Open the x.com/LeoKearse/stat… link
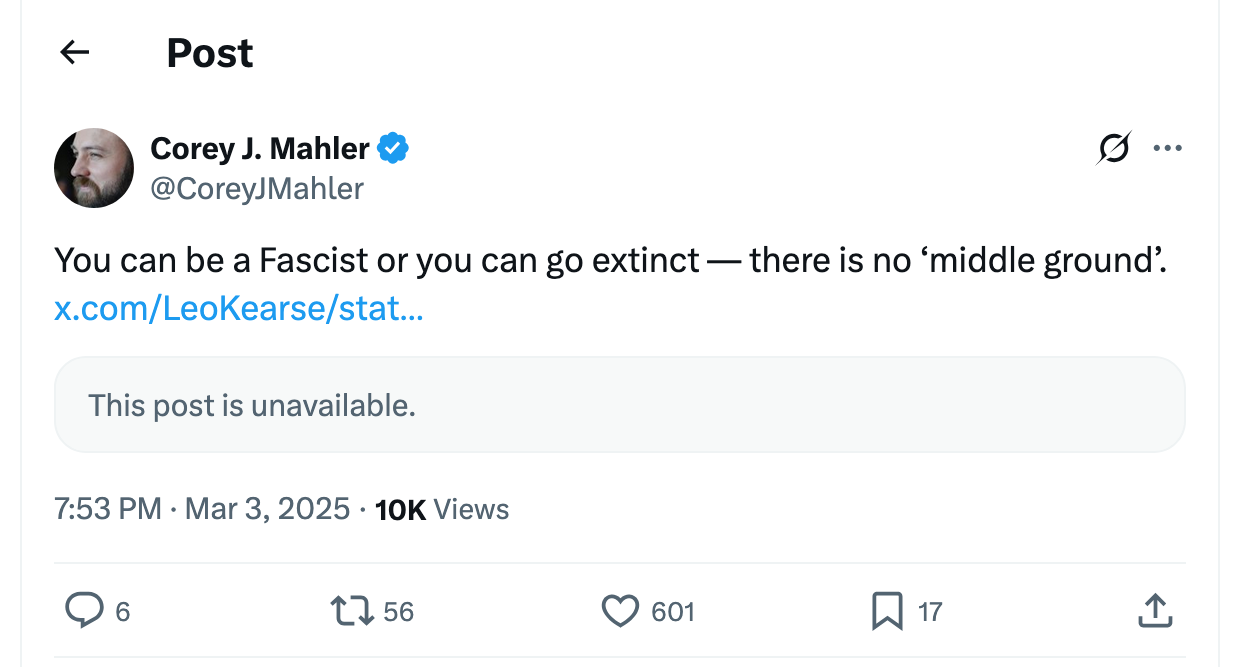1237x667 pixels. 239,309
